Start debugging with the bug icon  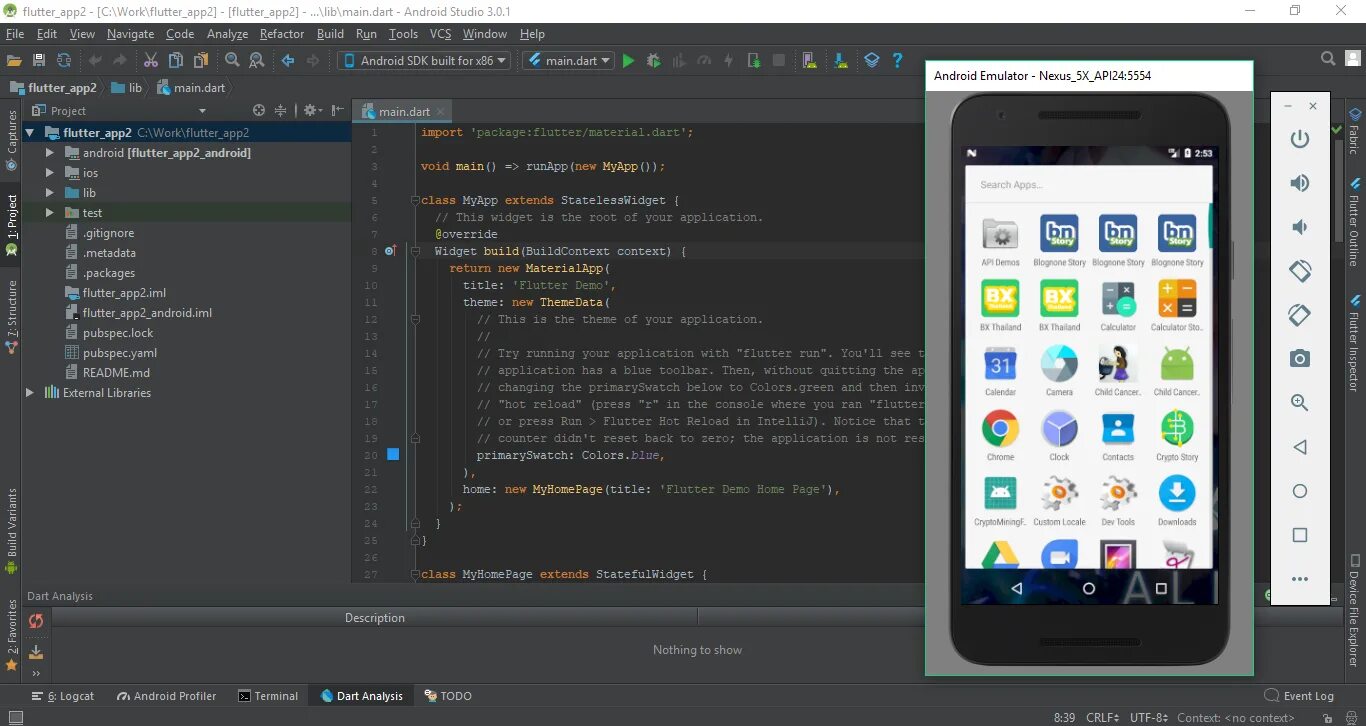pos(653,61)
